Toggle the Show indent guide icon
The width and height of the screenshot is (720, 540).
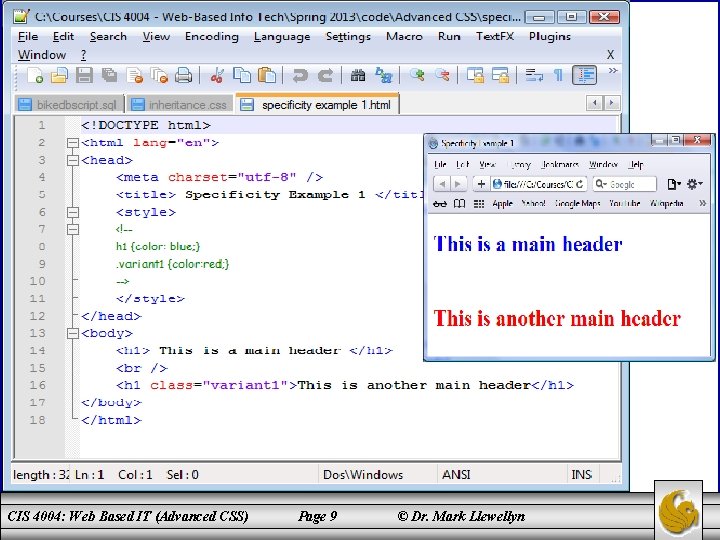pos(585,75)
